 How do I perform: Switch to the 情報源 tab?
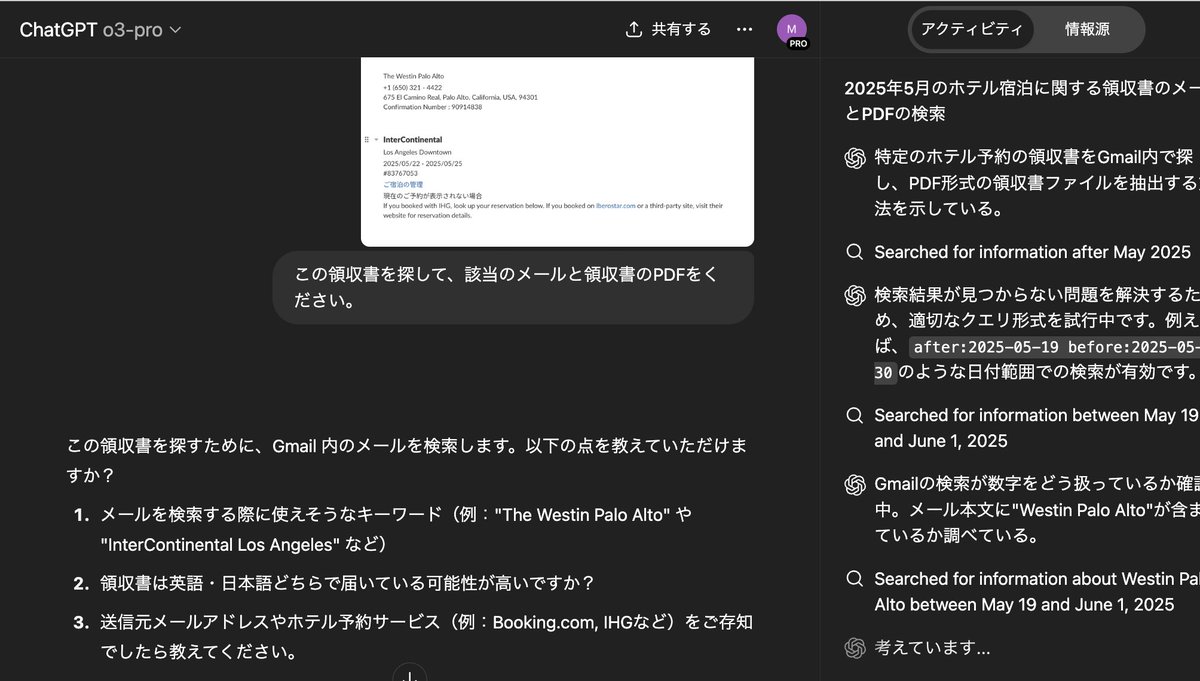(1087, 29)
